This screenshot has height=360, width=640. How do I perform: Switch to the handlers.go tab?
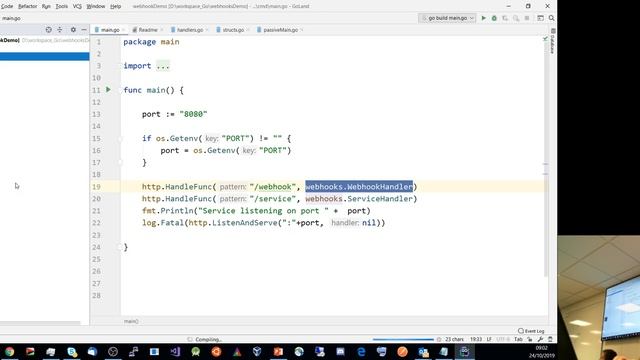(x=190, y=30)
